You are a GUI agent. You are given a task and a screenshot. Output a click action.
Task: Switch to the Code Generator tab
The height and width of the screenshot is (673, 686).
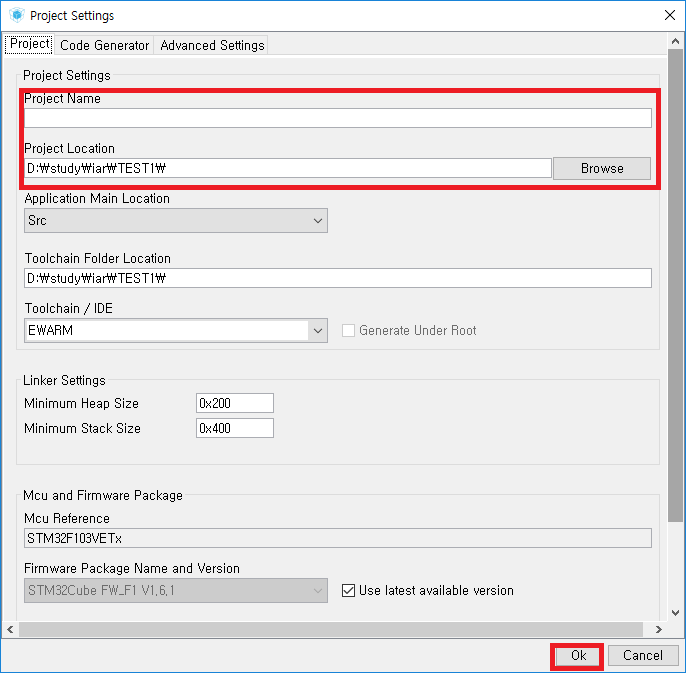click(105, 45)
